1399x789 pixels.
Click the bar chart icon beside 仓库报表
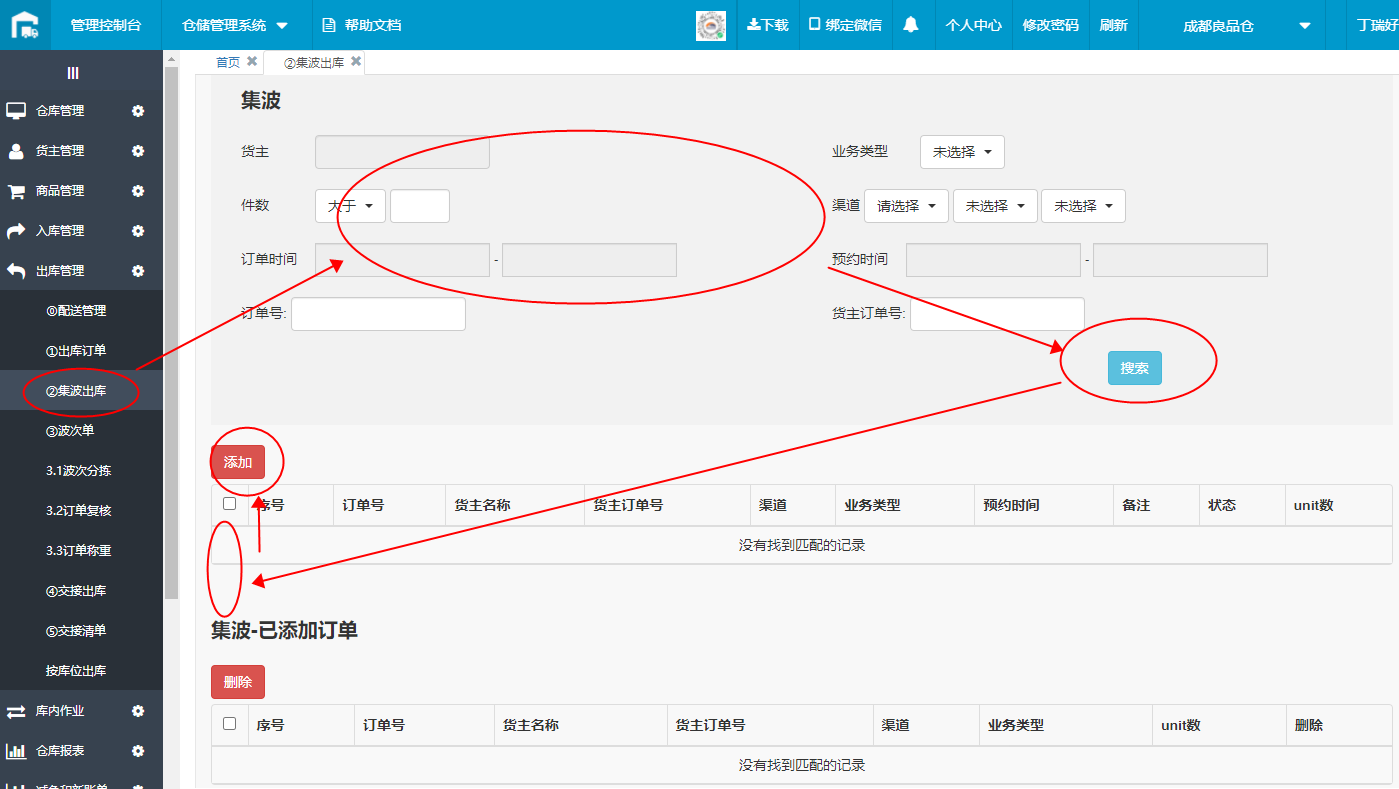(x=16, y=751)
